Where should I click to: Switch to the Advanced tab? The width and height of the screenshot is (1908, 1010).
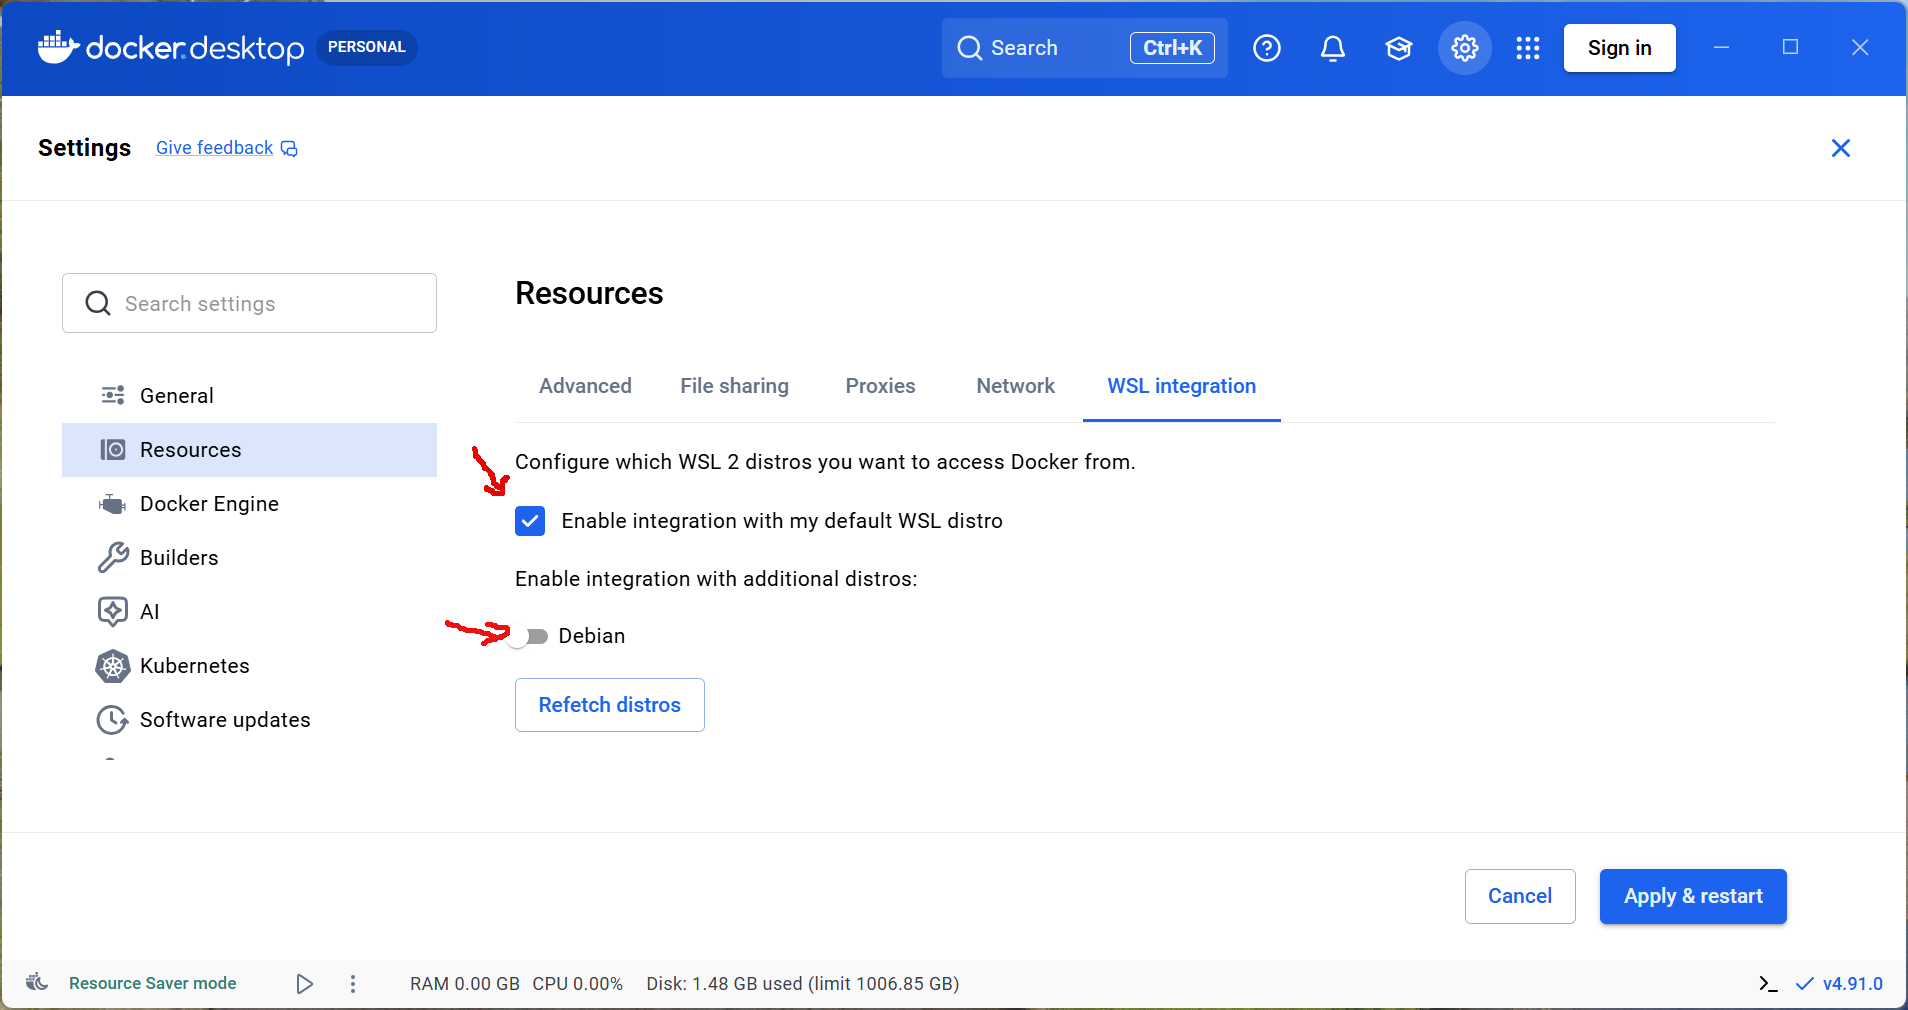pos(585,386)
